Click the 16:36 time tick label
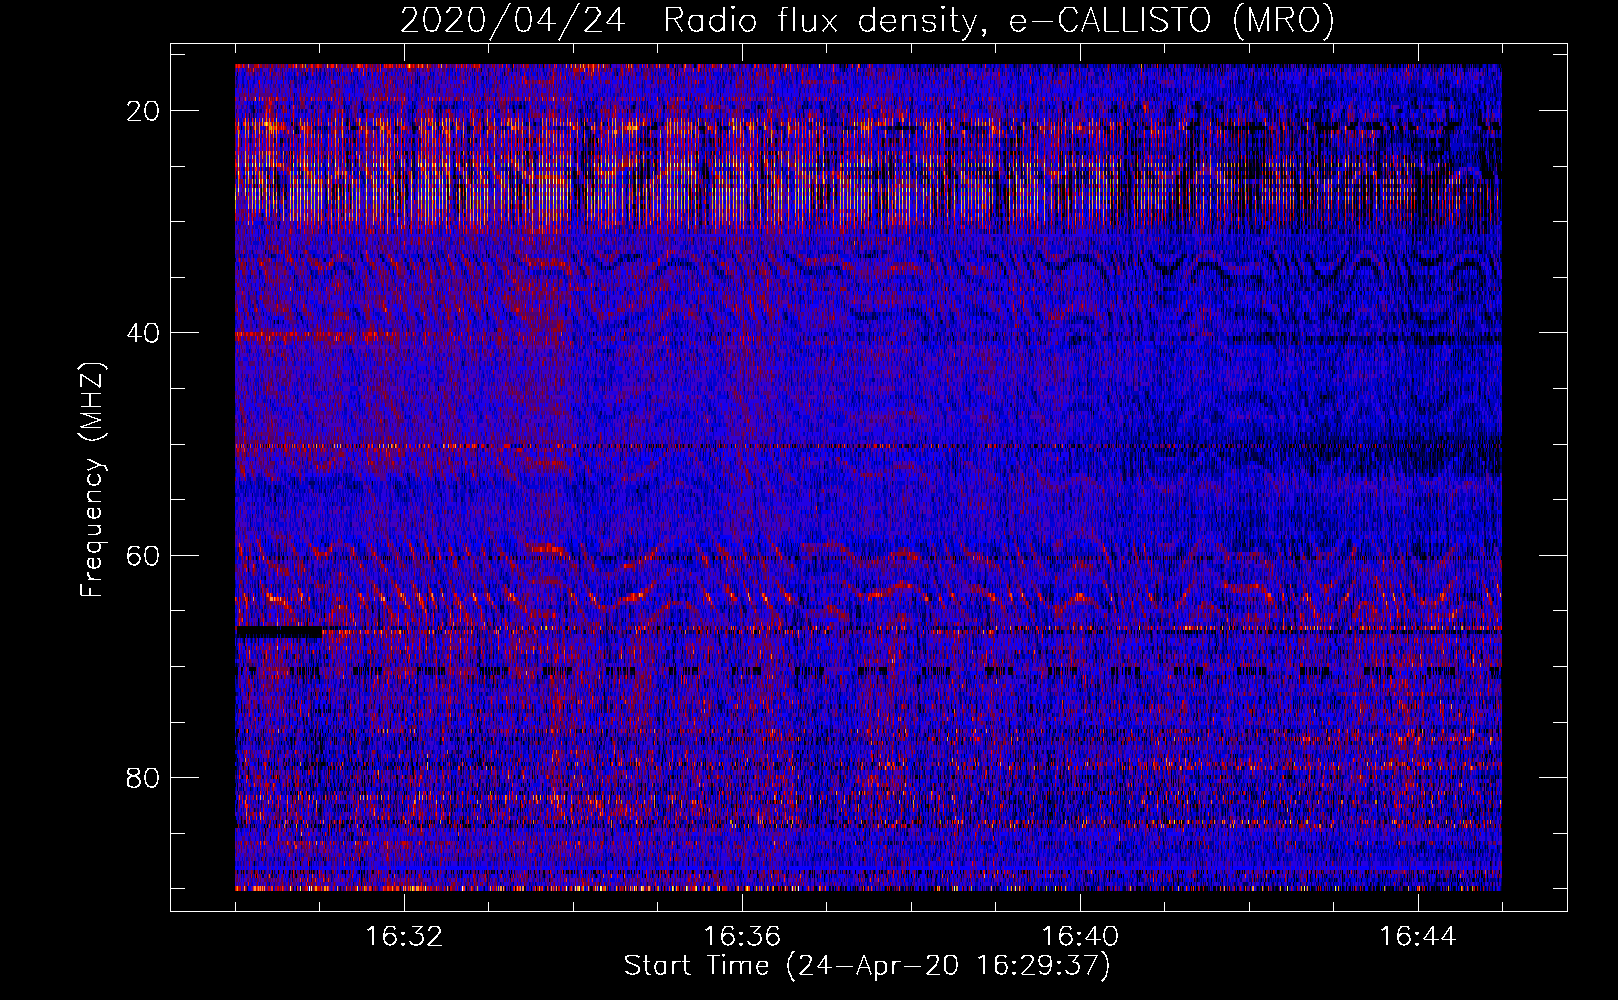 tap(742, 937)
